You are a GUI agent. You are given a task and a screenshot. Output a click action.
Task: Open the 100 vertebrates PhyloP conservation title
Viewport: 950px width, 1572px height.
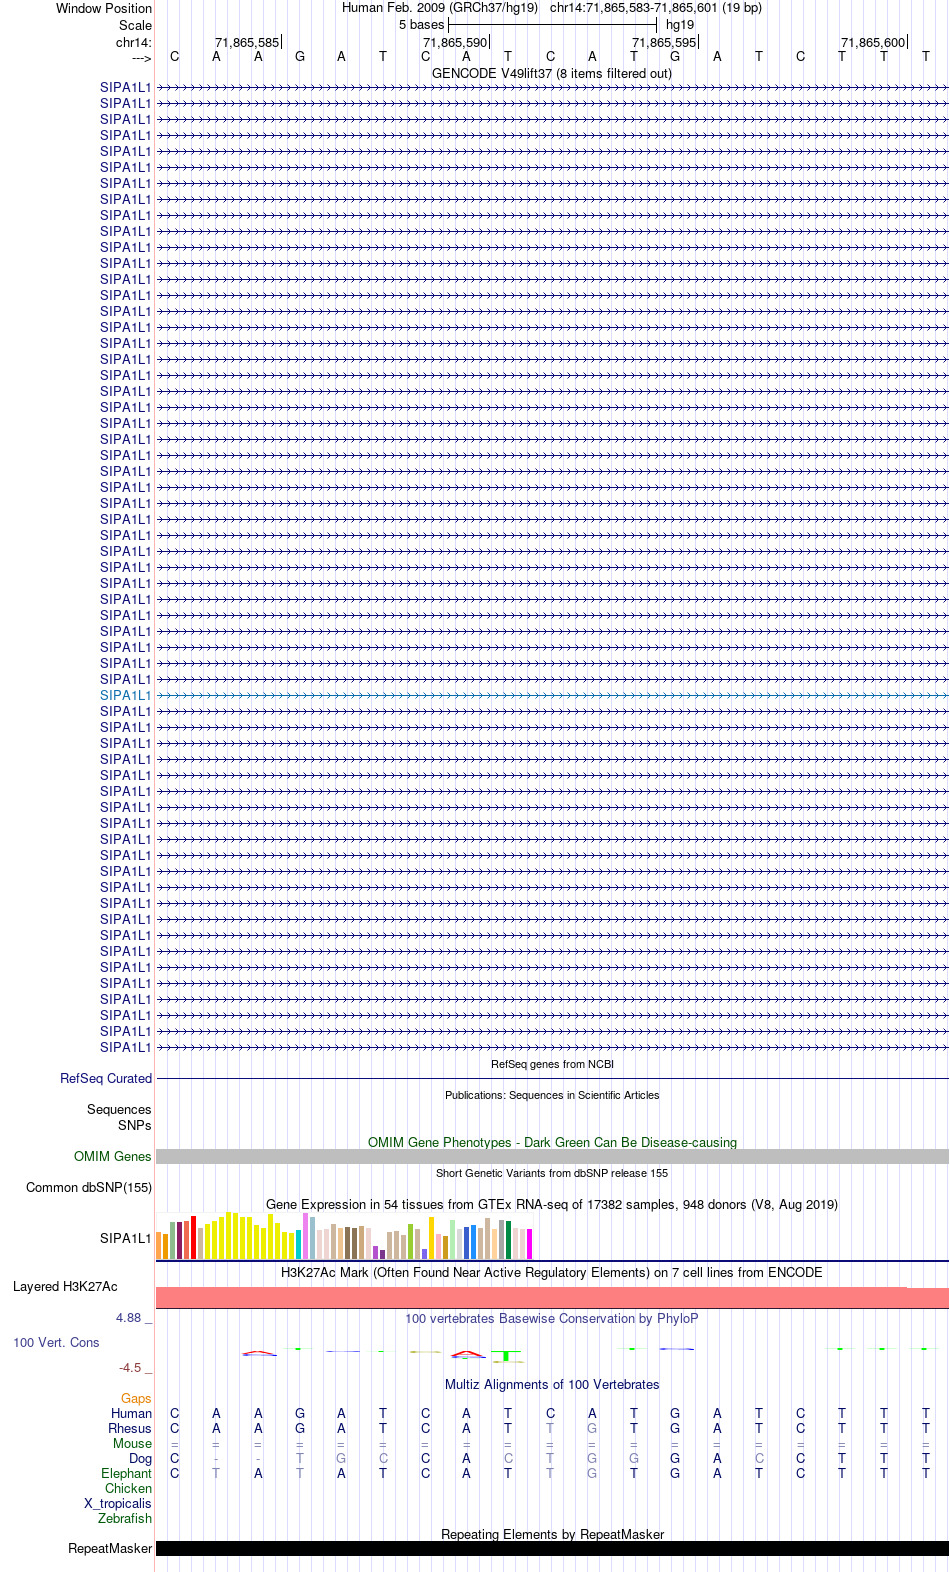coord(552,1318)
